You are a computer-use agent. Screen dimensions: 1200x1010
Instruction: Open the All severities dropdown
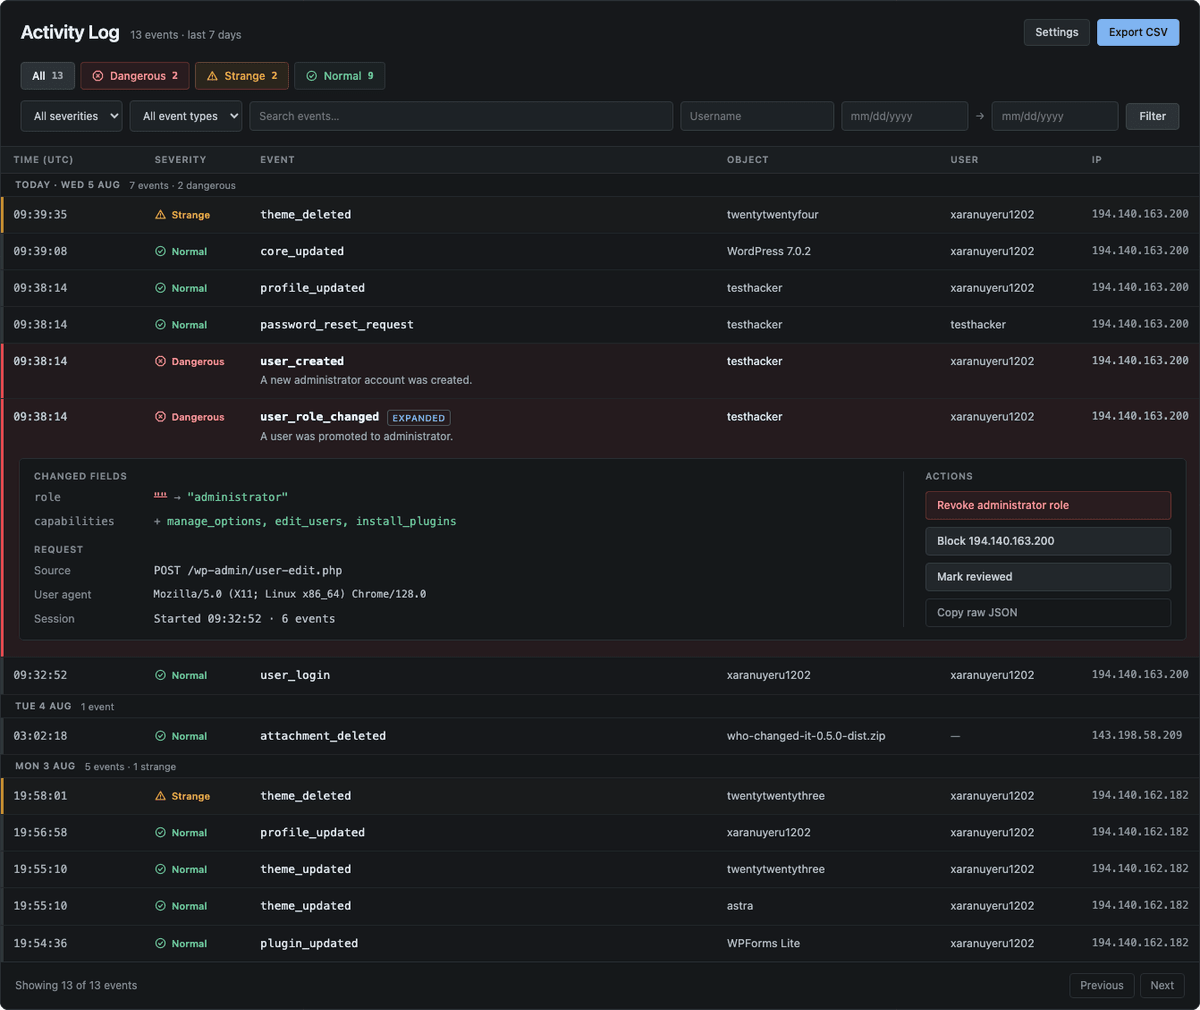click(x=72, y=116)
